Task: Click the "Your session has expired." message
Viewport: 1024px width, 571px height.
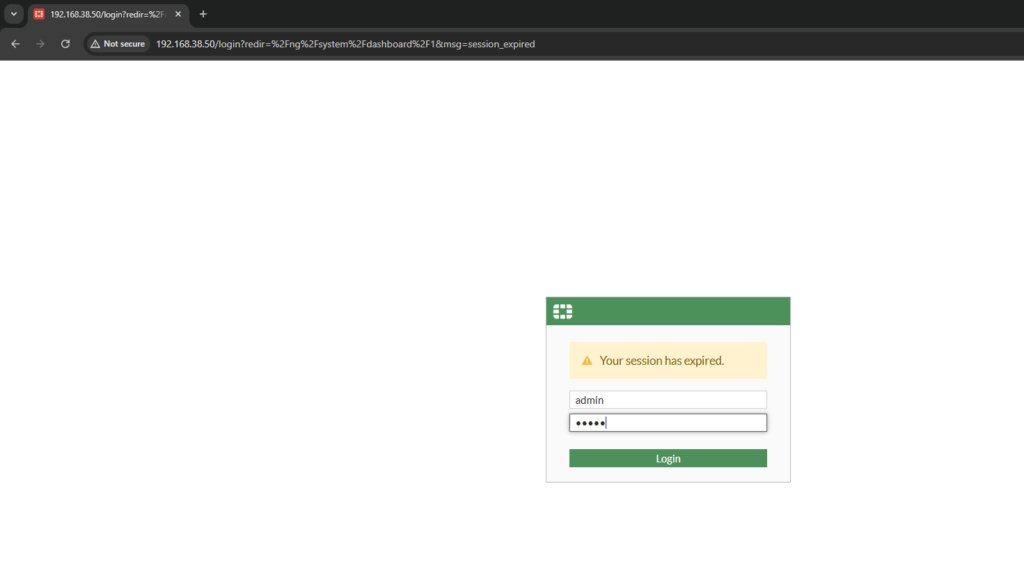Action: 662,361
